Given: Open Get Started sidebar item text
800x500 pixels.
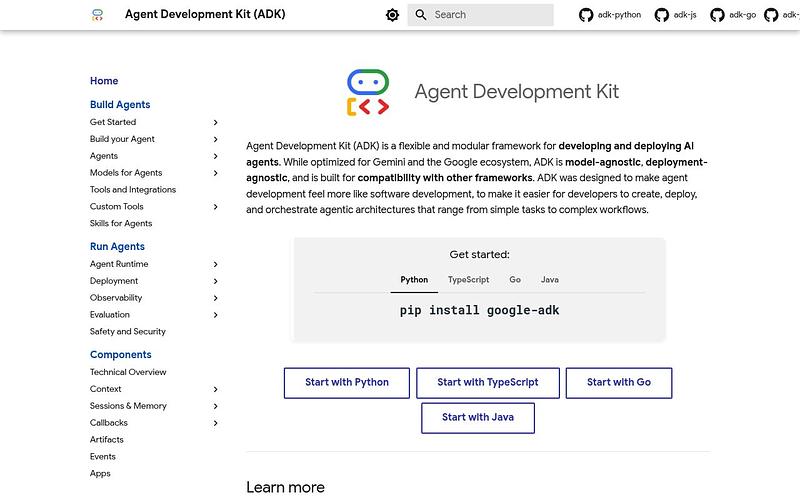Looking at the screenshot, I should 113,122.
